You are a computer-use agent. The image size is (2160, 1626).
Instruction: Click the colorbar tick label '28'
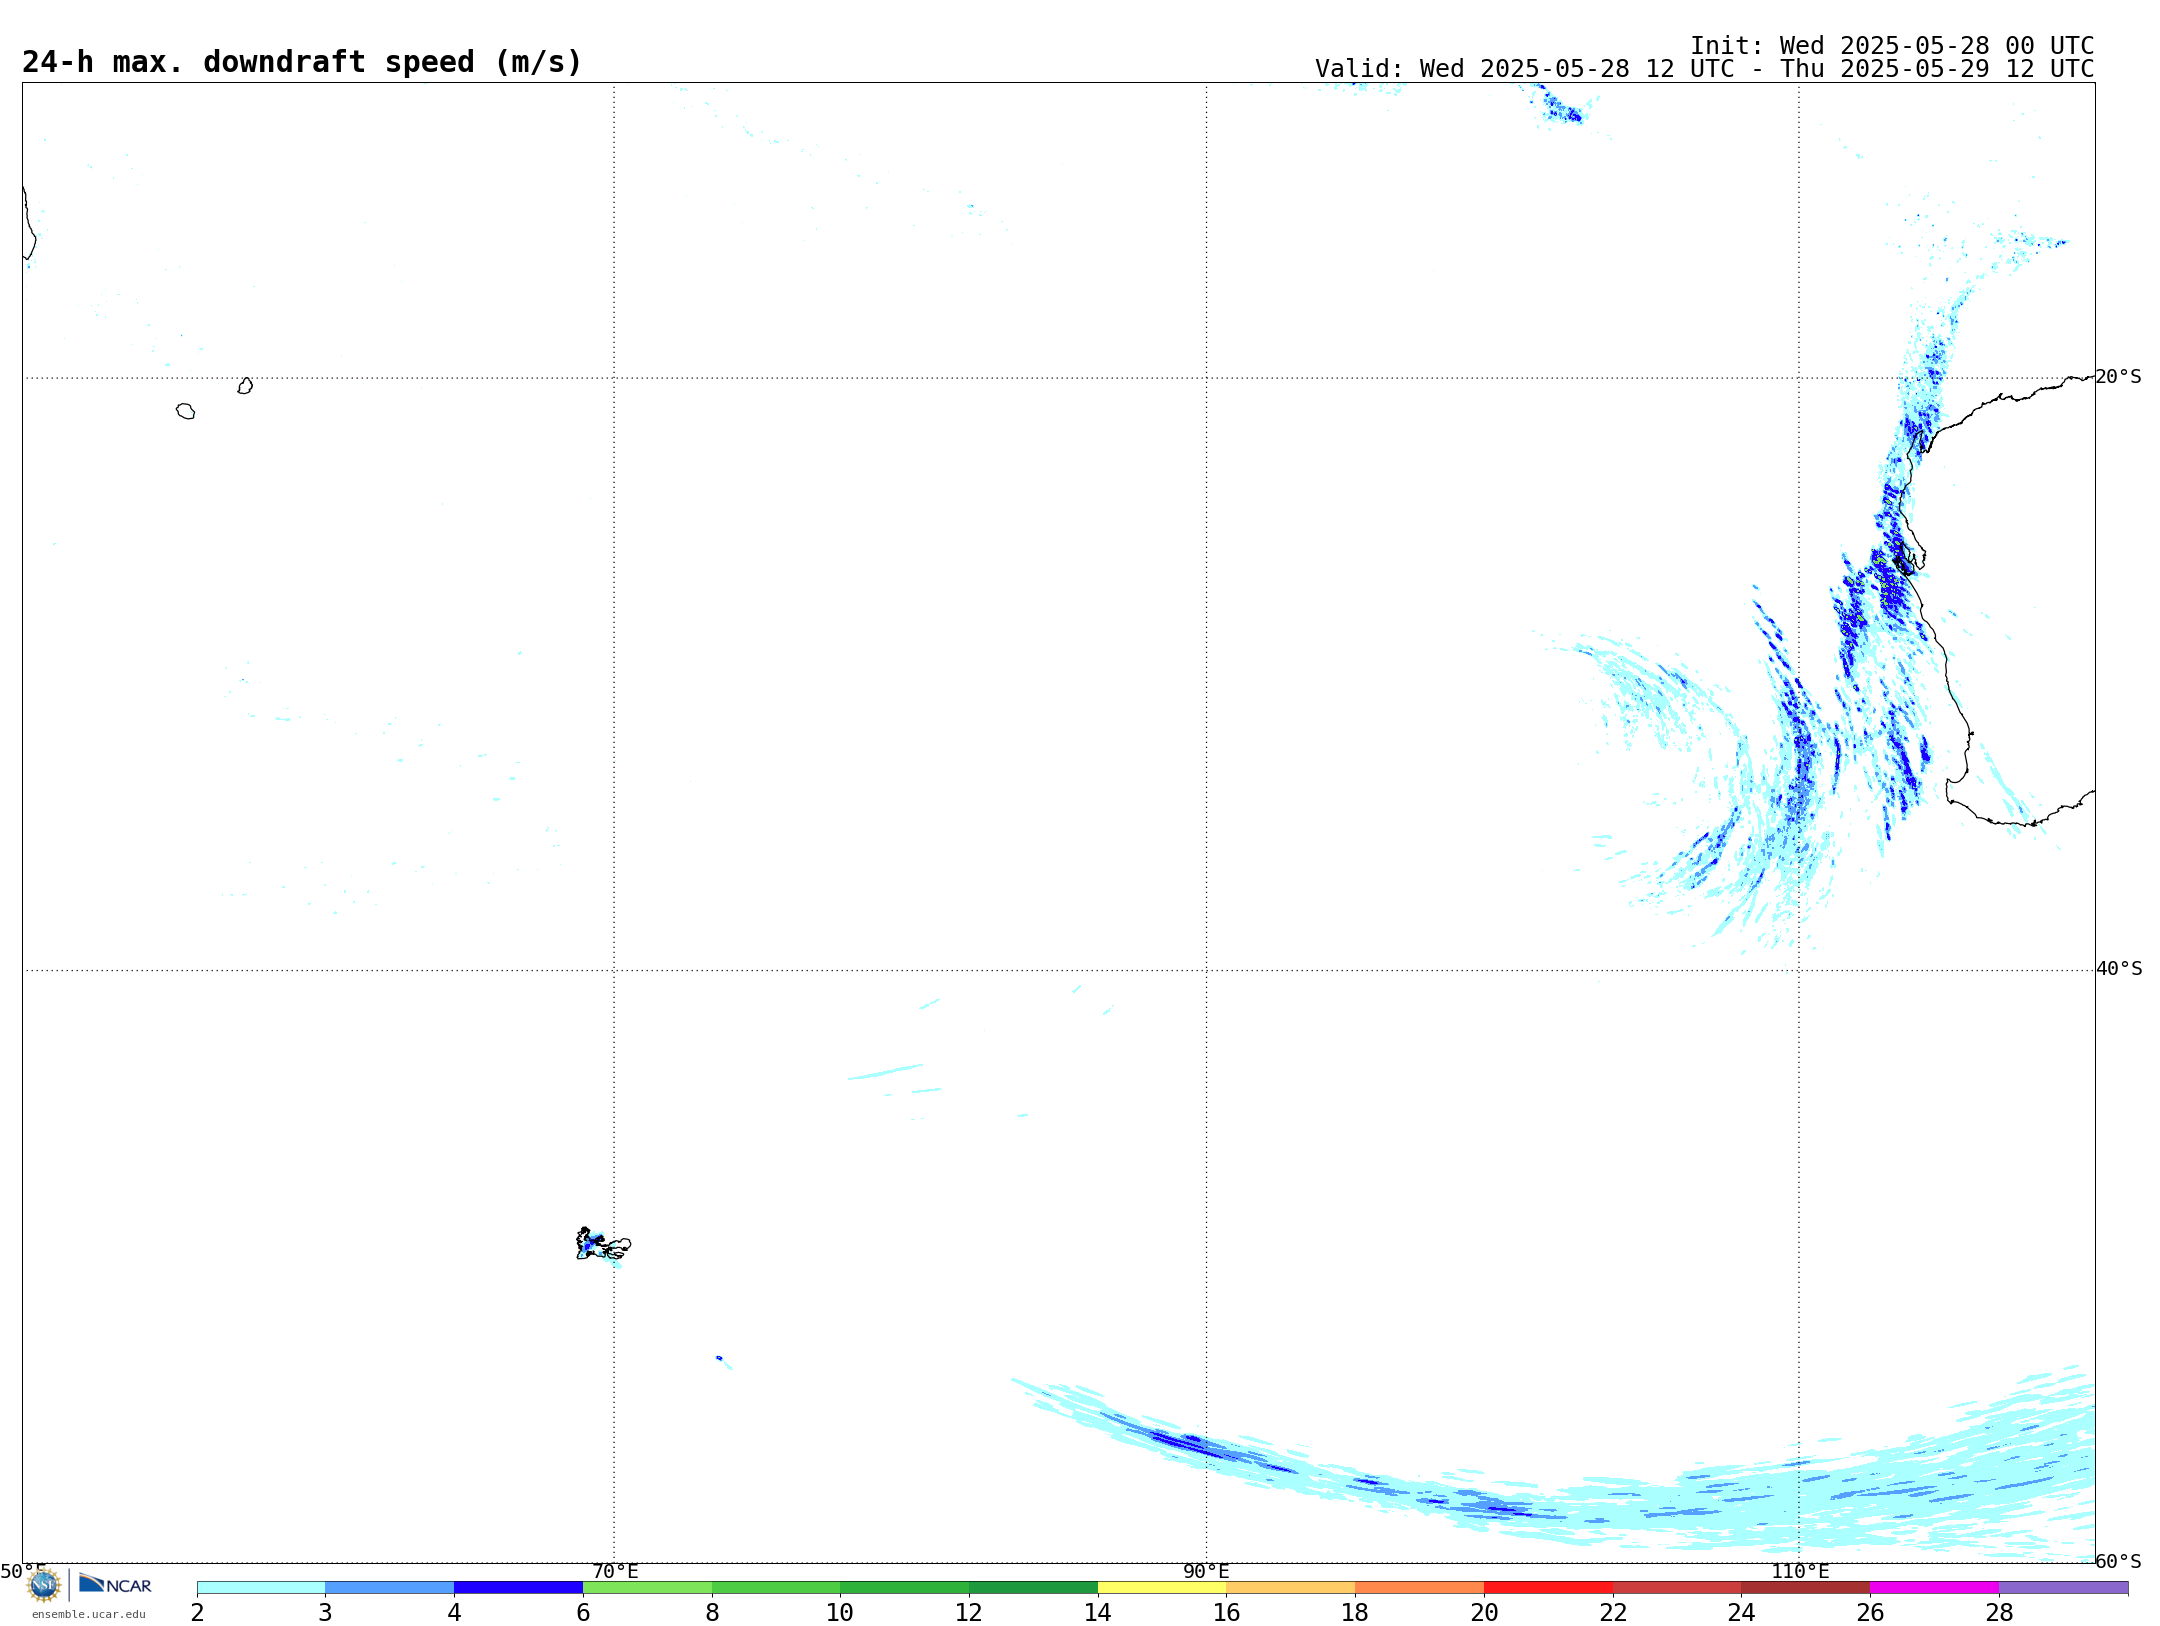tap(1999, 1612)
